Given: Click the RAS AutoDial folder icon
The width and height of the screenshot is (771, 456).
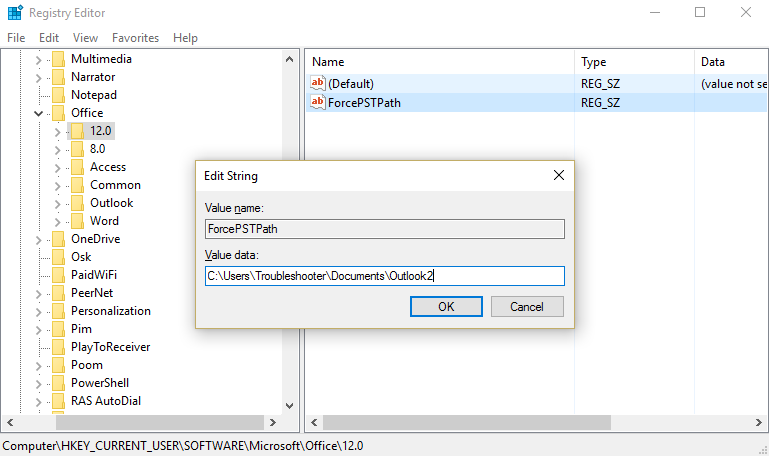Looking at the screenshot, I should [59, 401].
